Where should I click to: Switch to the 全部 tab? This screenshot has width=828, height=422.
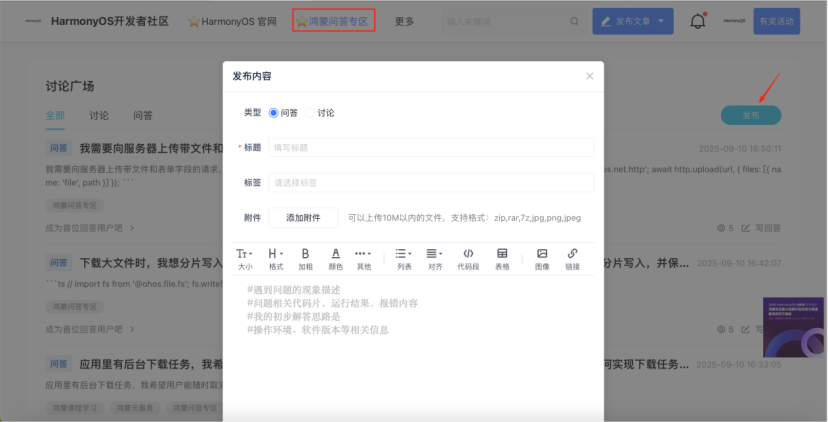[55, 116]
